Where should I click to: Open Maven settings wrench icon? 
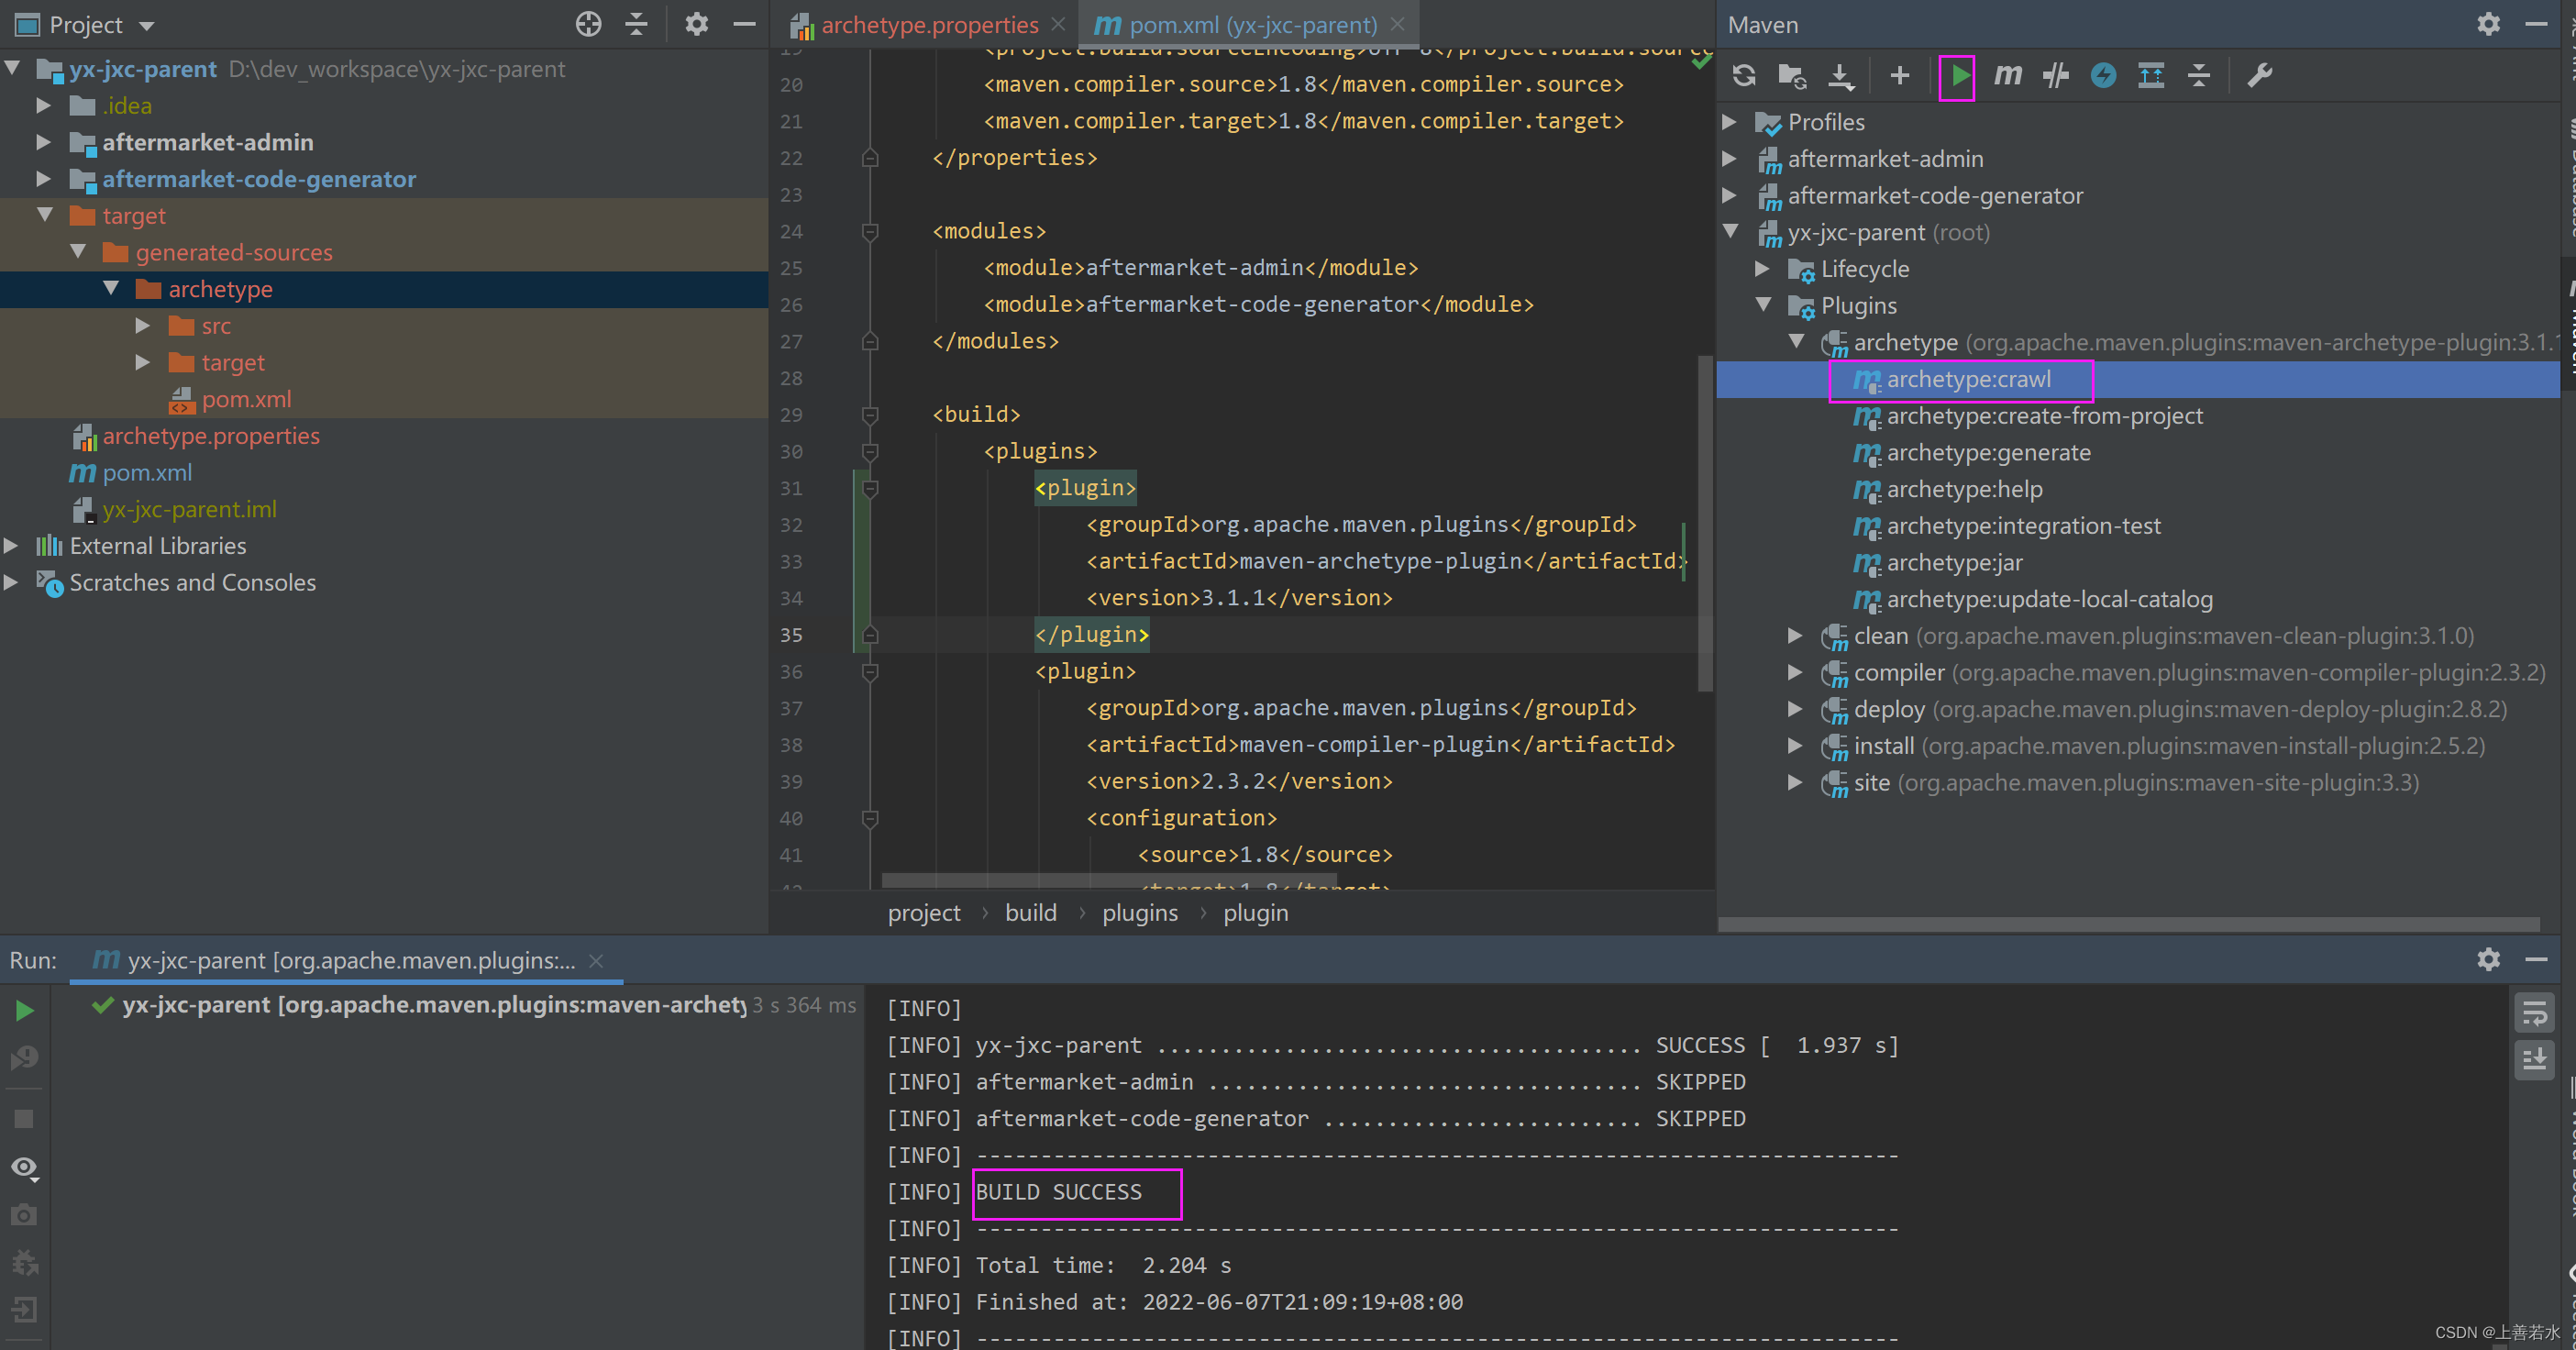tap(2260, 76)
